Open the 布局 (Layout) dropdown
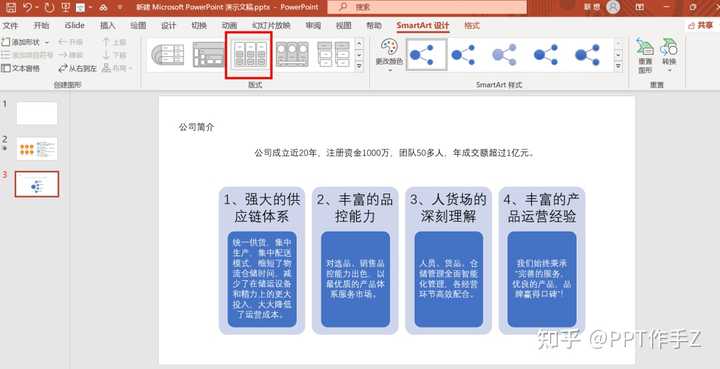 (x=117, y=68)
